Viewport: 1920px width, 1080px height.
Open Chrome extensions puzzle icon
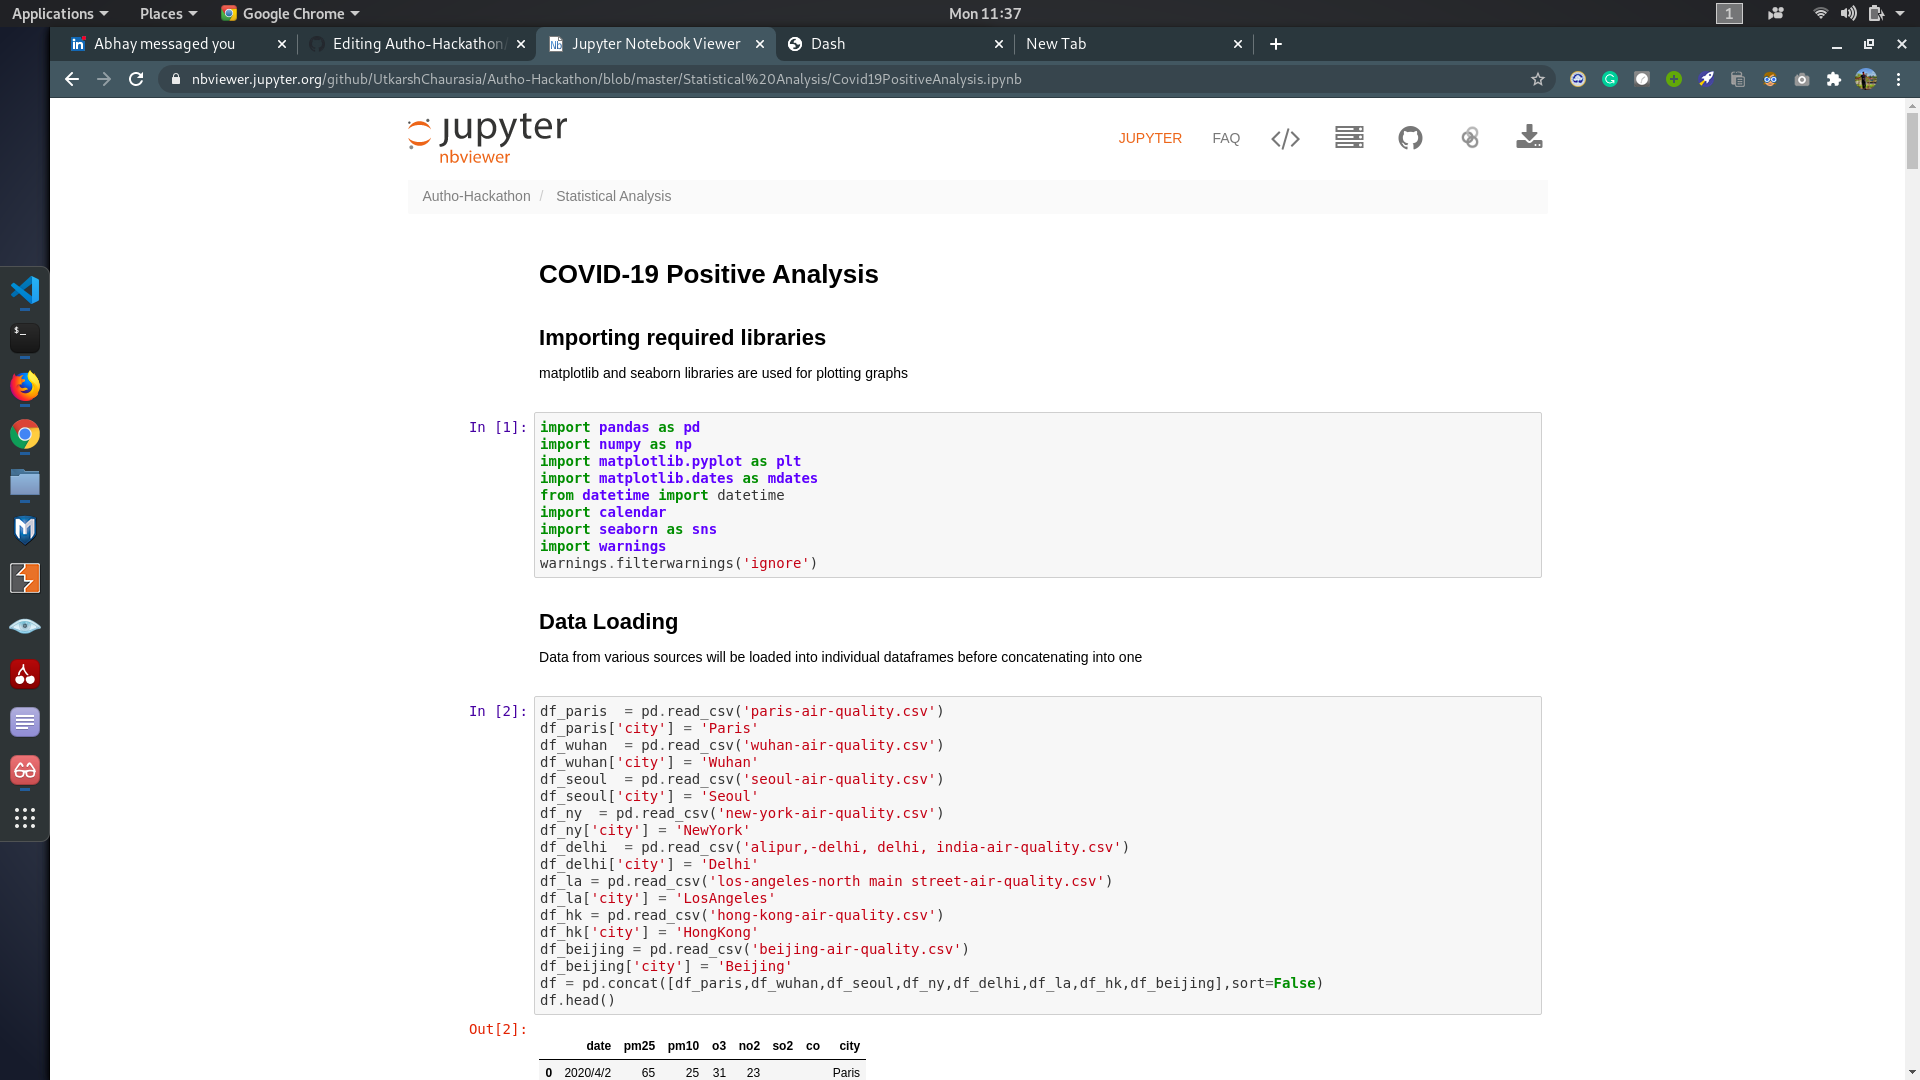point(1834,79)
